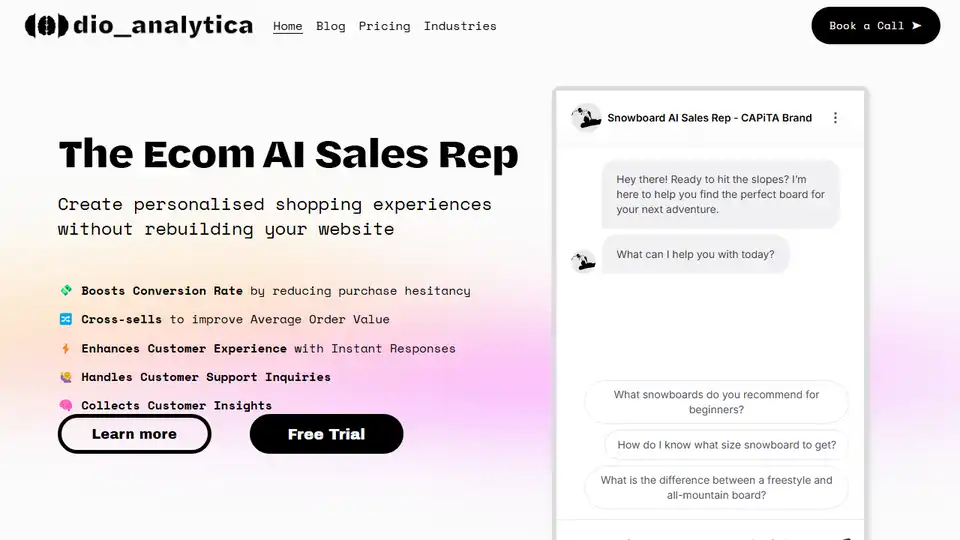This screenshot has width=960, height=540.
Task: Start the Free Trial
Action: tap(326, 434)
